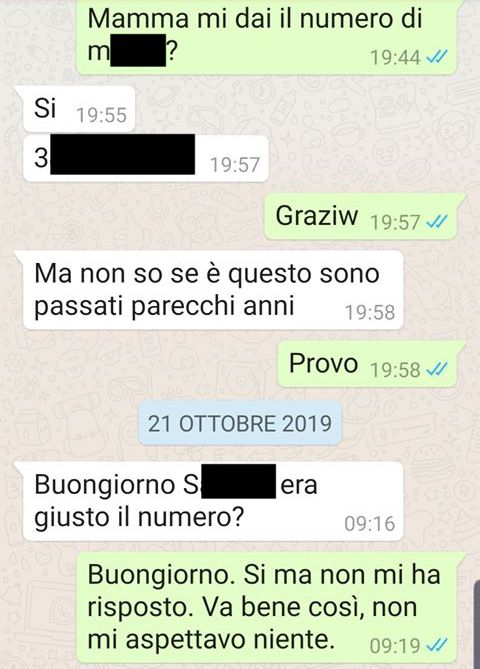Tap the redacted name after Buongiorno S
Viewport: 480px width, 669px height.
point(239,482)
